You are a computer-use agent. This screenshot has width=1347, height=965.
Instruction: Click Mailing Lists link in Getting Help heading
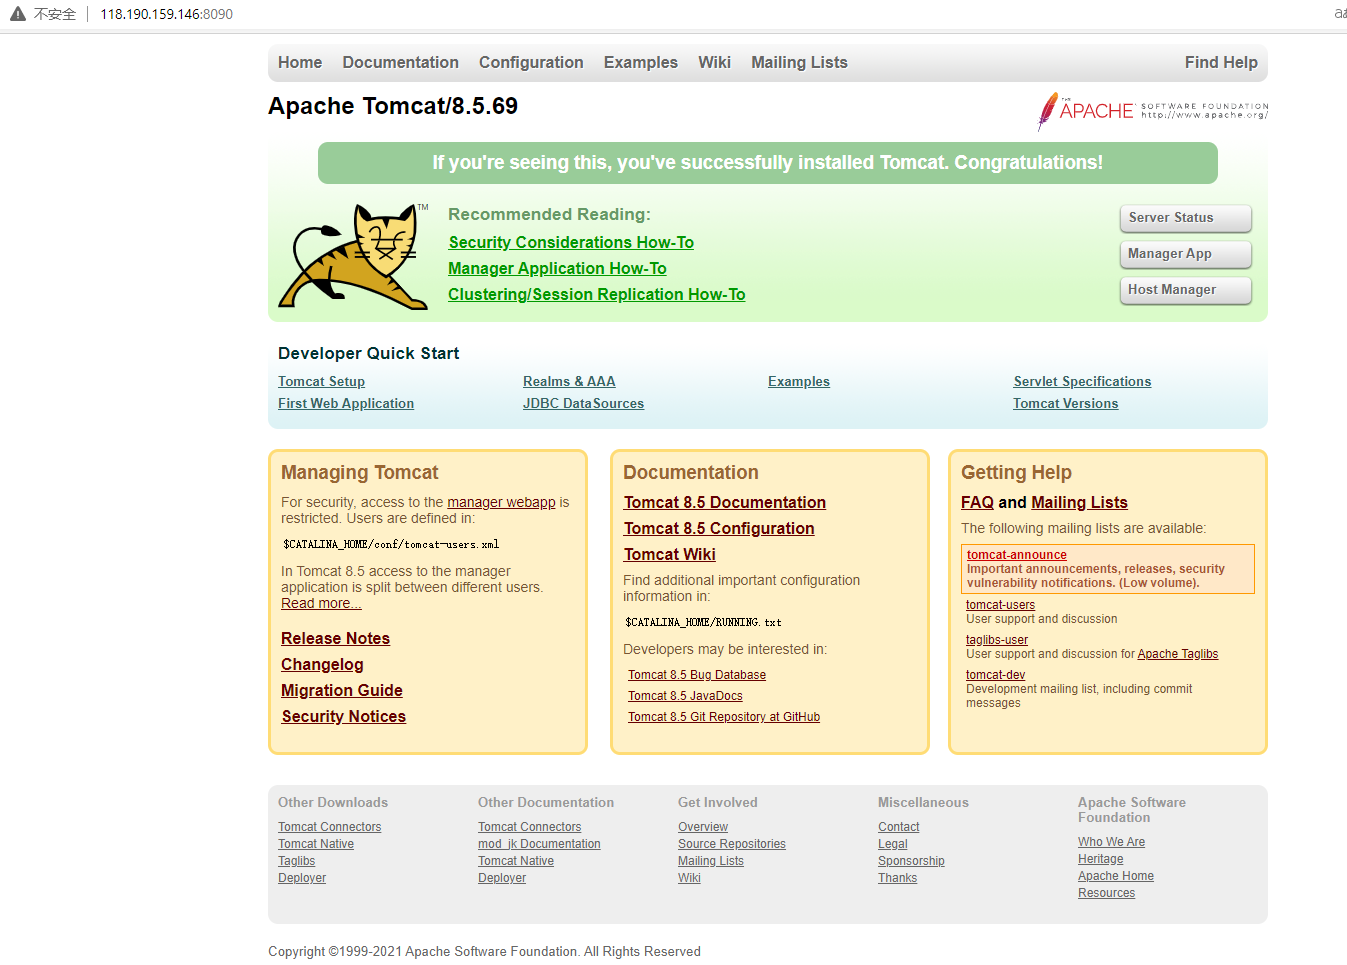coord(1079,502)
